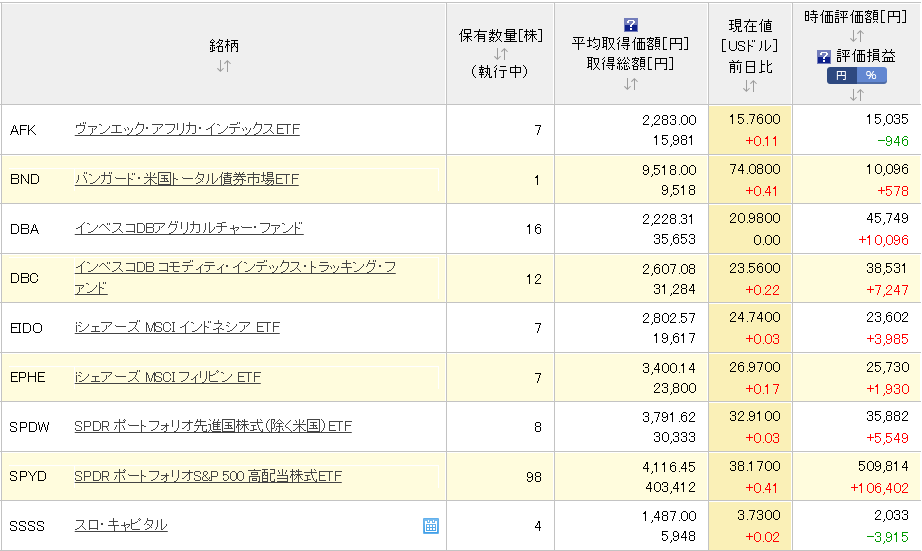Viewport: 922px width, 551px height.
Task: Open iシェアーズ MSCI インドネシア ETF link
Action: [177, 327]
